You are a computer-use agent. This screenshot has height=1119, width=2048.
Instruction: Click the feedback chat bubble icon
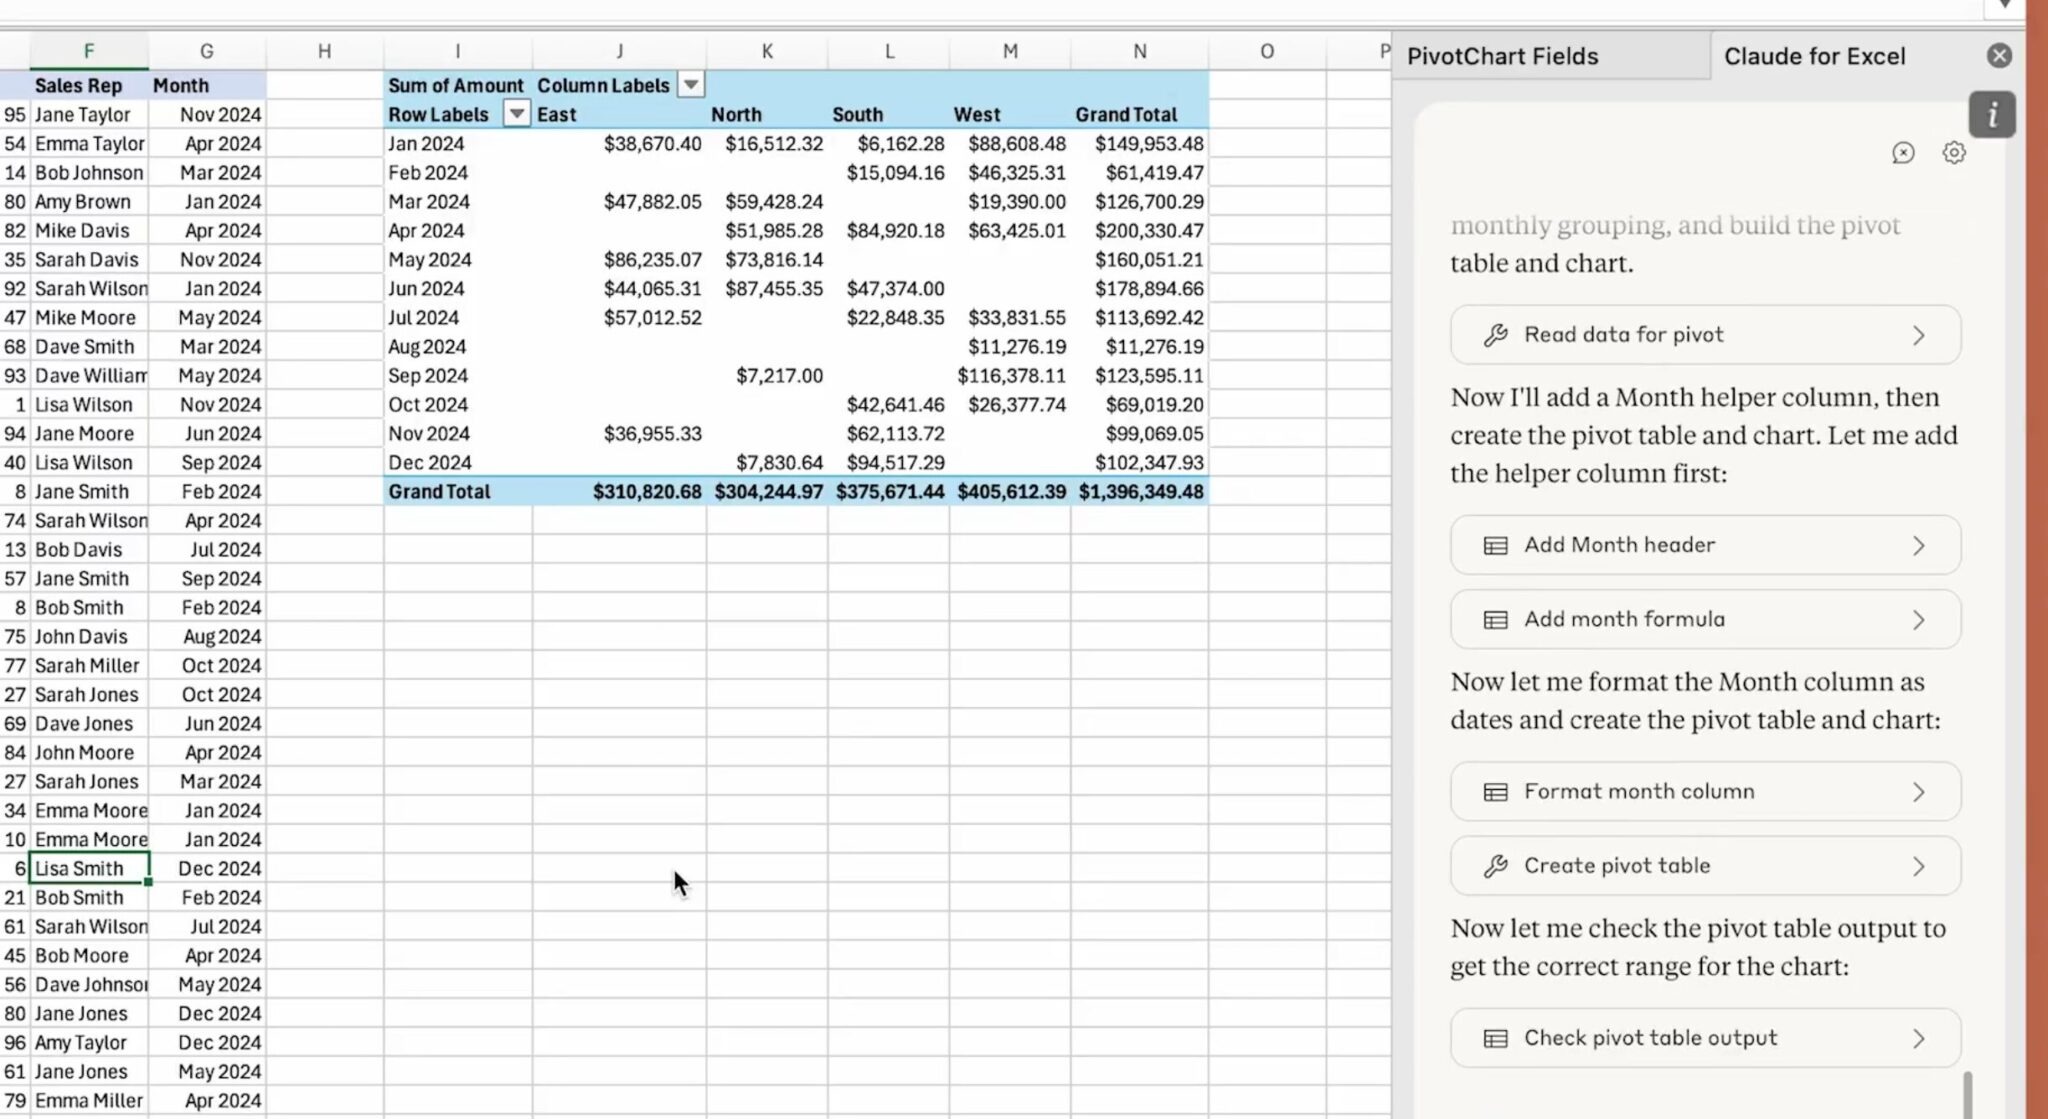[1903, 153]
